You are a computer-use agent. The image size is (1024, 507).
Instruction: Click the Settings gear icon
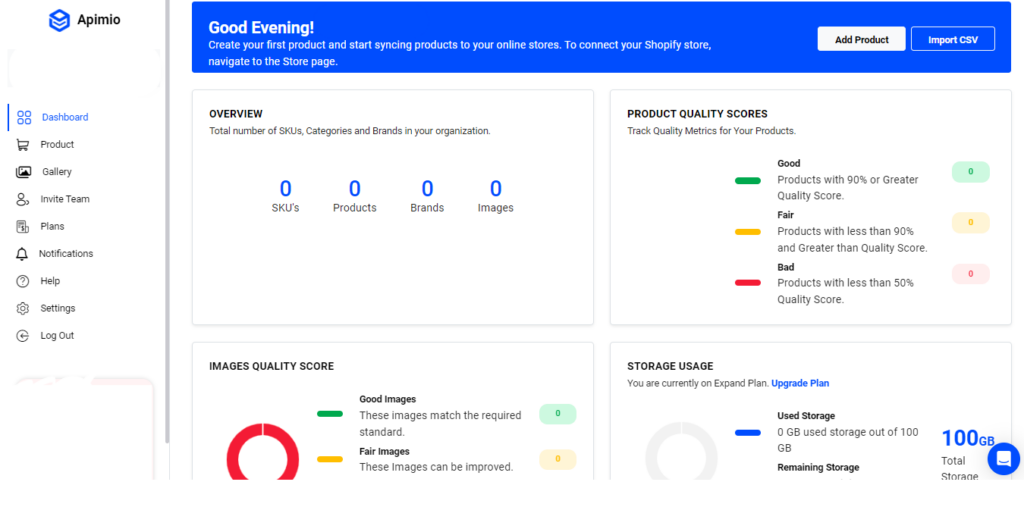pyautogui.click(x=23, y=308)
